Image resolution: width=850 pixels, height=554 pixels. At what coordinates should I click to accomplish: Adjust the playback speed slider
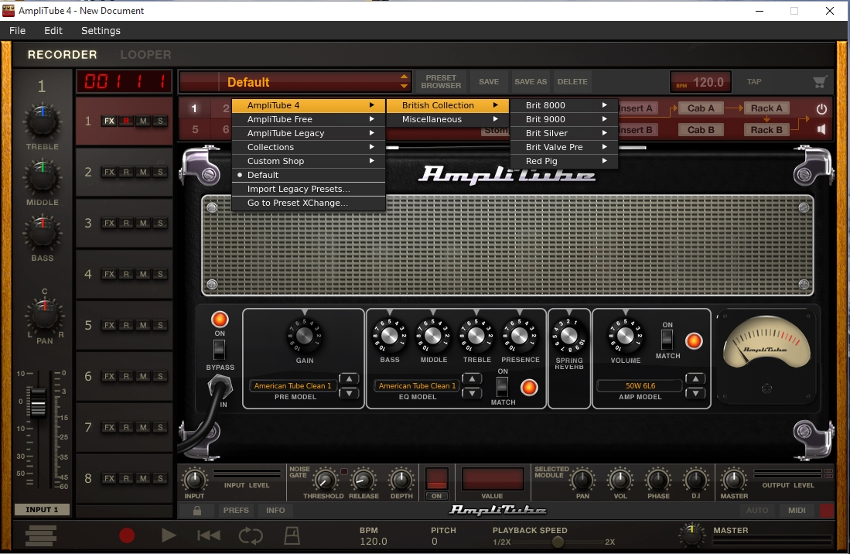[x=558, y=542]
